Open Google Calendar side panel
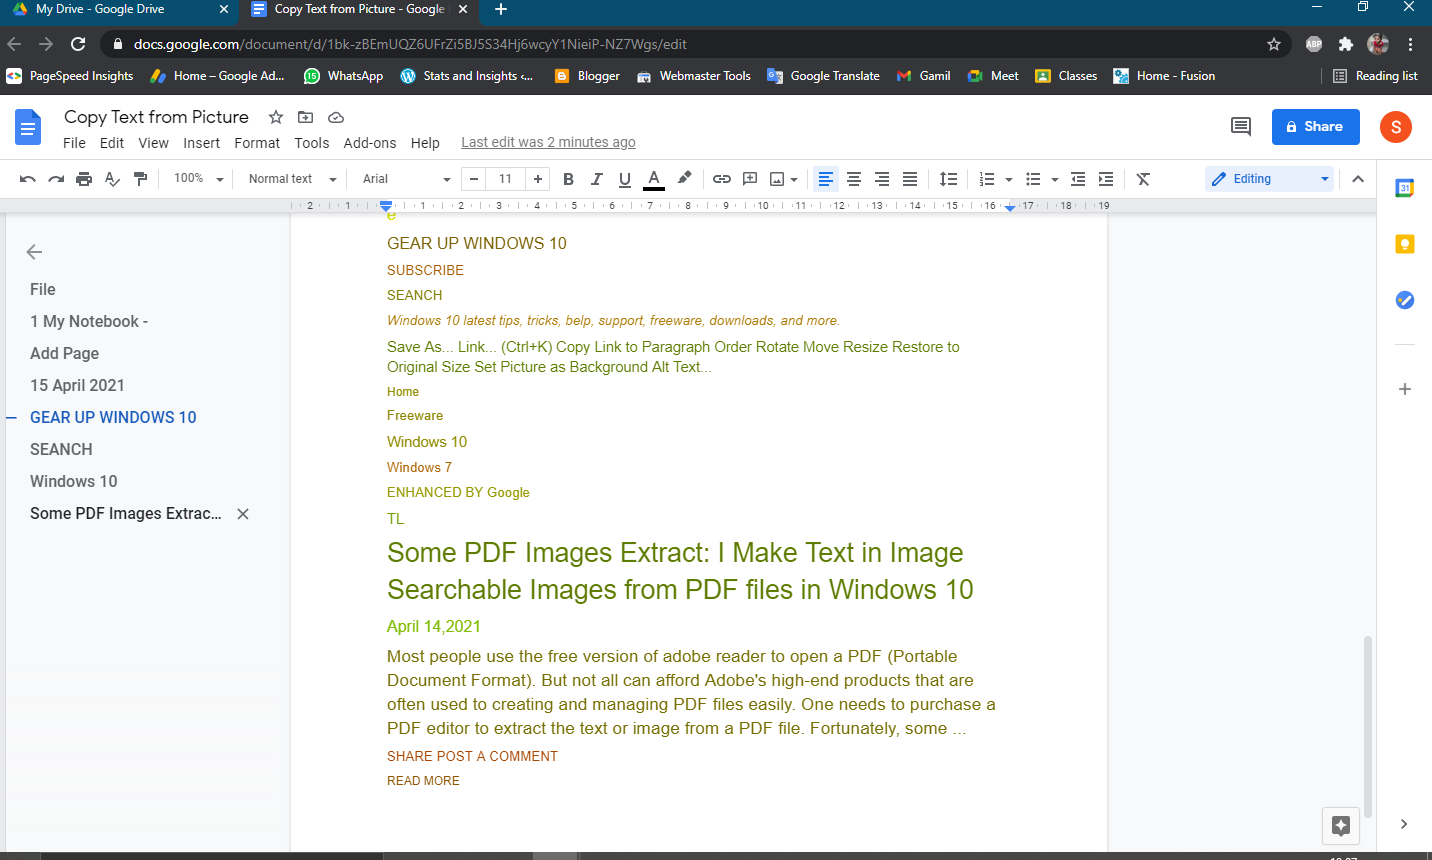The height and width of the screenshot is (860, 1432). click(x=1404, y=188)
